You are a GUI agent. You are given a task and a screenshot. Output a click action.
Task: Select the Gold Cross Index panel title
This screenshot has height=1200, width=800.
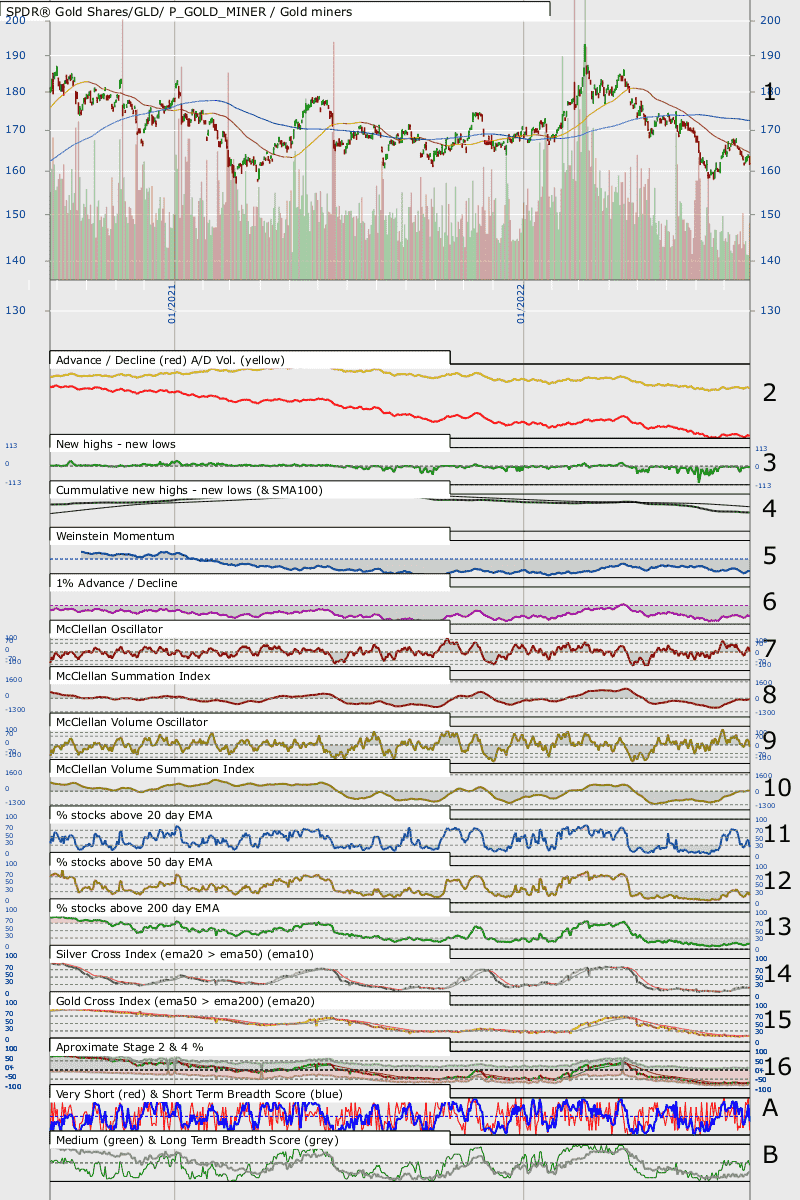185,1001
